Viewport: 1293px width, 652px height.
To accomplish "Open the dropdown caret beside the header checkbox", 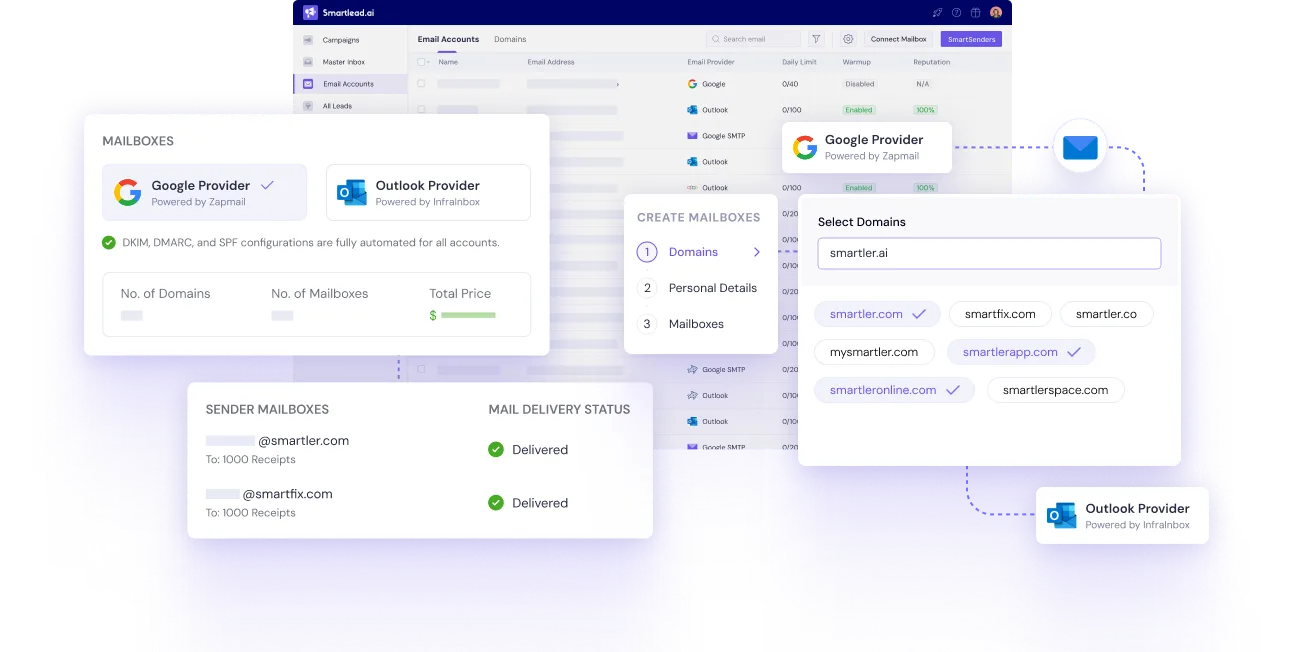I will 429,62.
